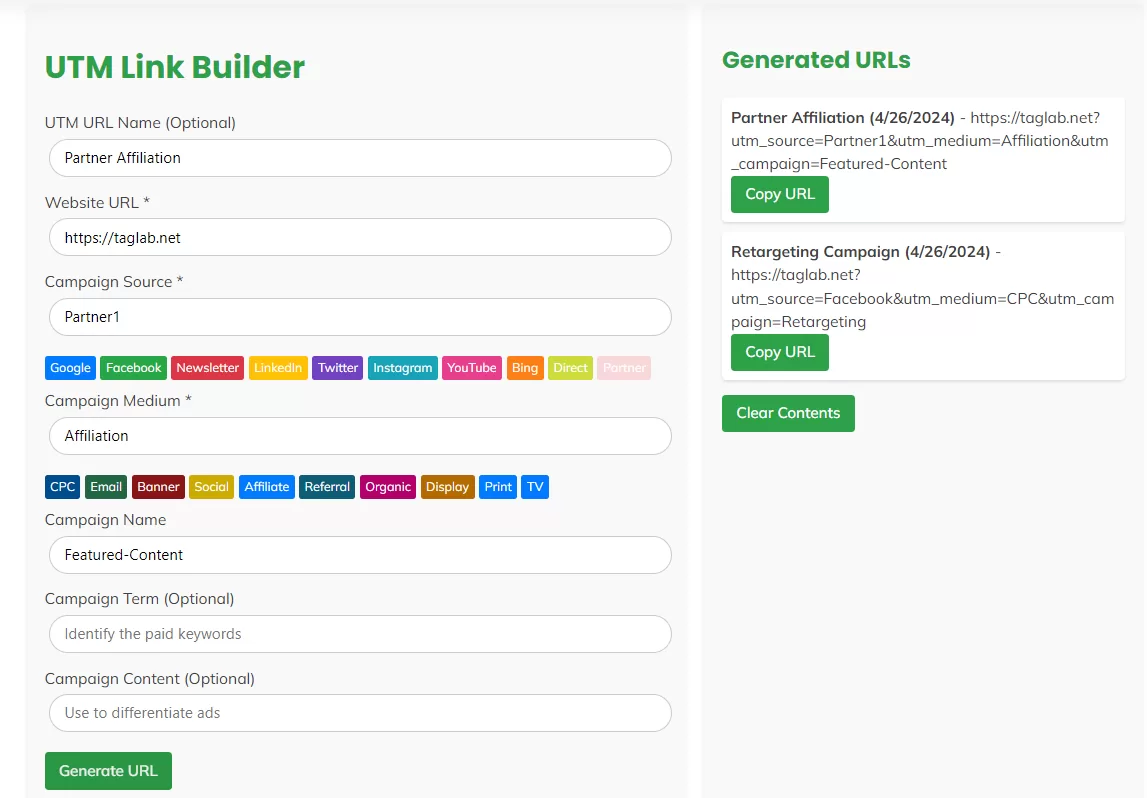This screenshot has width=1147, height=798.
Task: Click the 'Campaign Term (Optional)' label
Action: [140, 599]
